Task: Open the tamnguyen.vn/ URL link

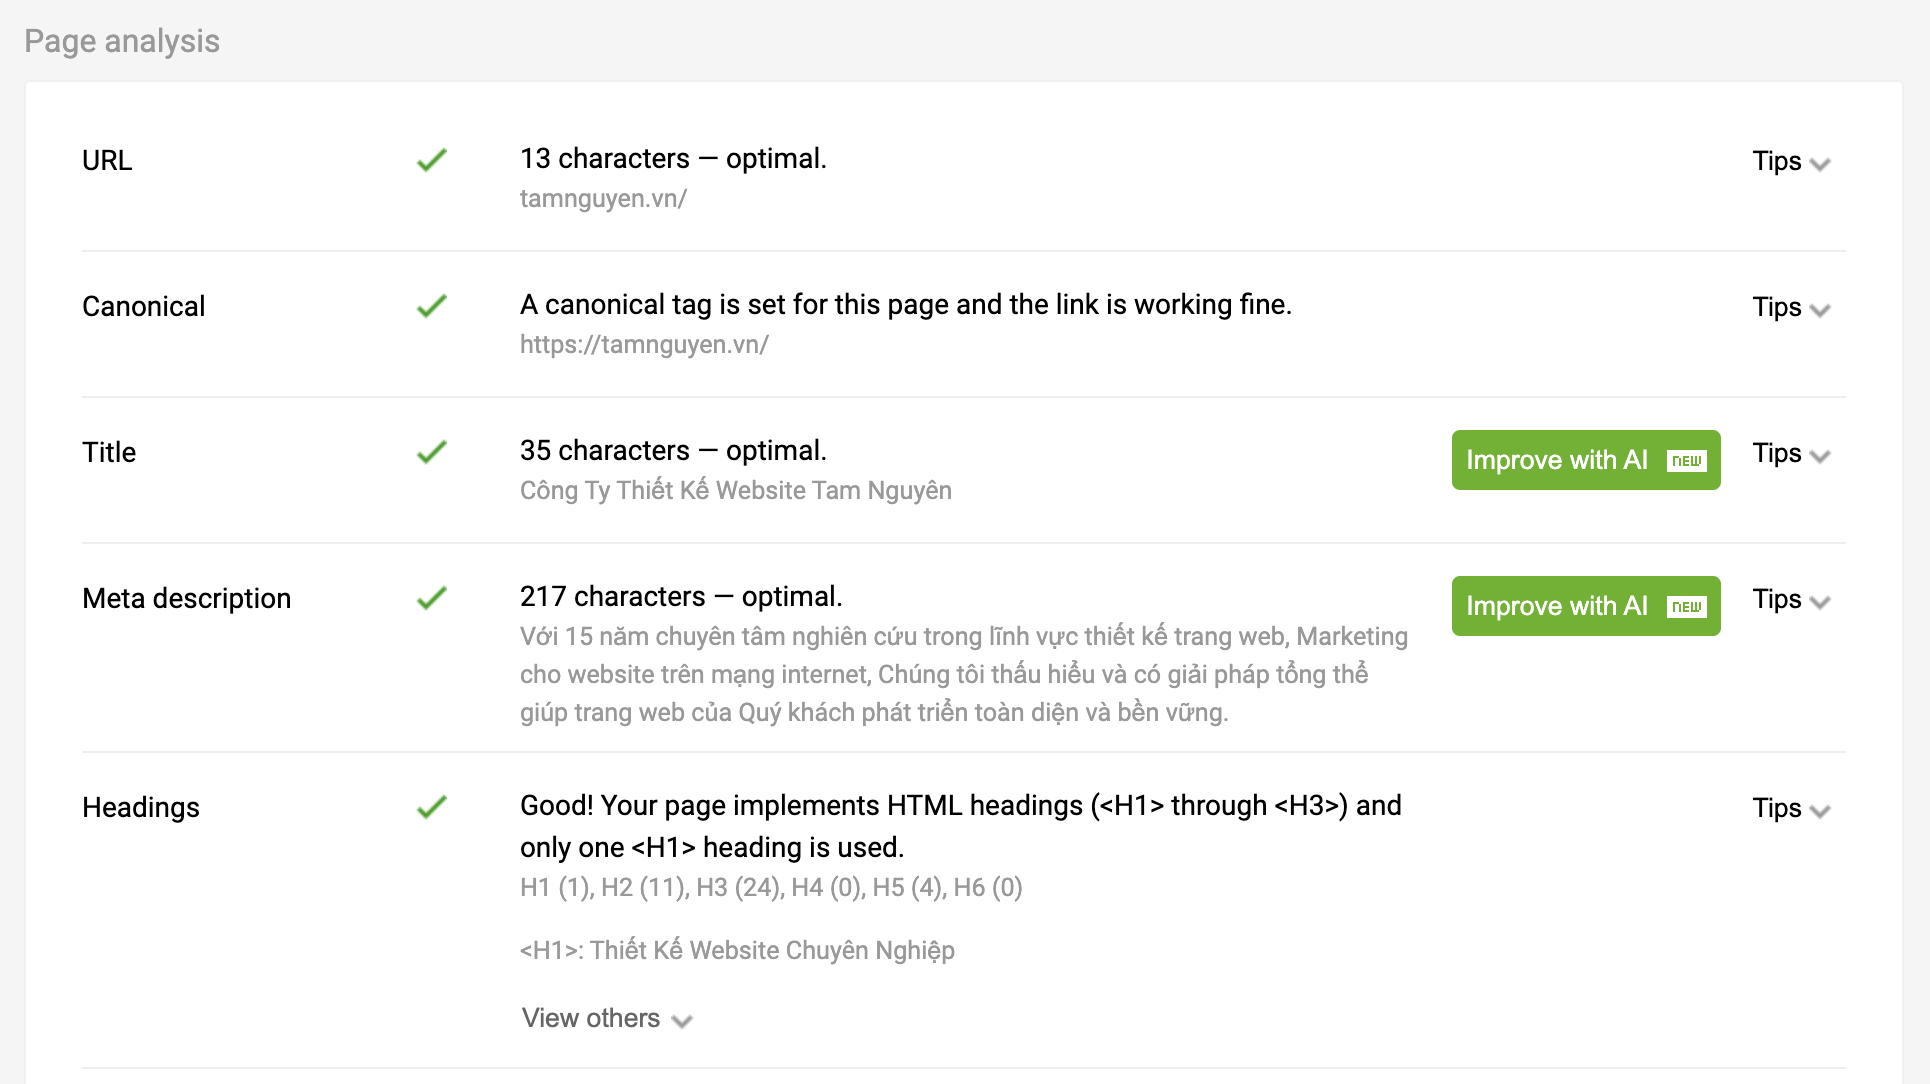Action: tap(603, 199)
